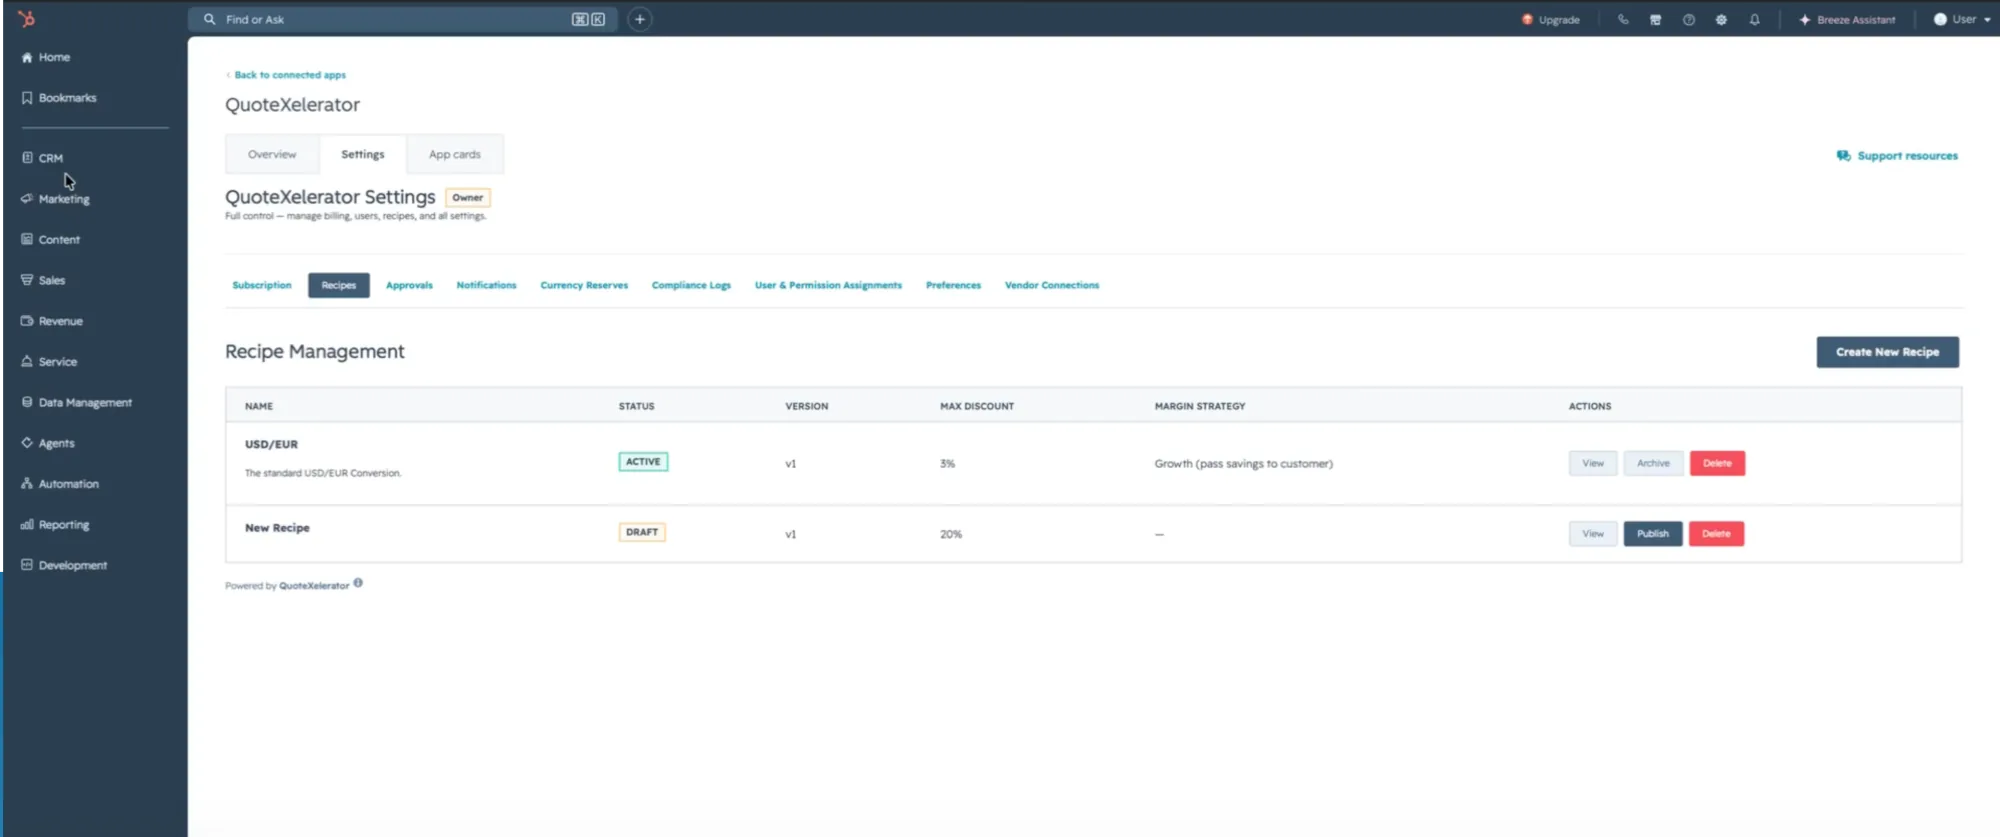Open the Sales sidebar section
Screen dimensions: 2000x837
pos(43,280)
